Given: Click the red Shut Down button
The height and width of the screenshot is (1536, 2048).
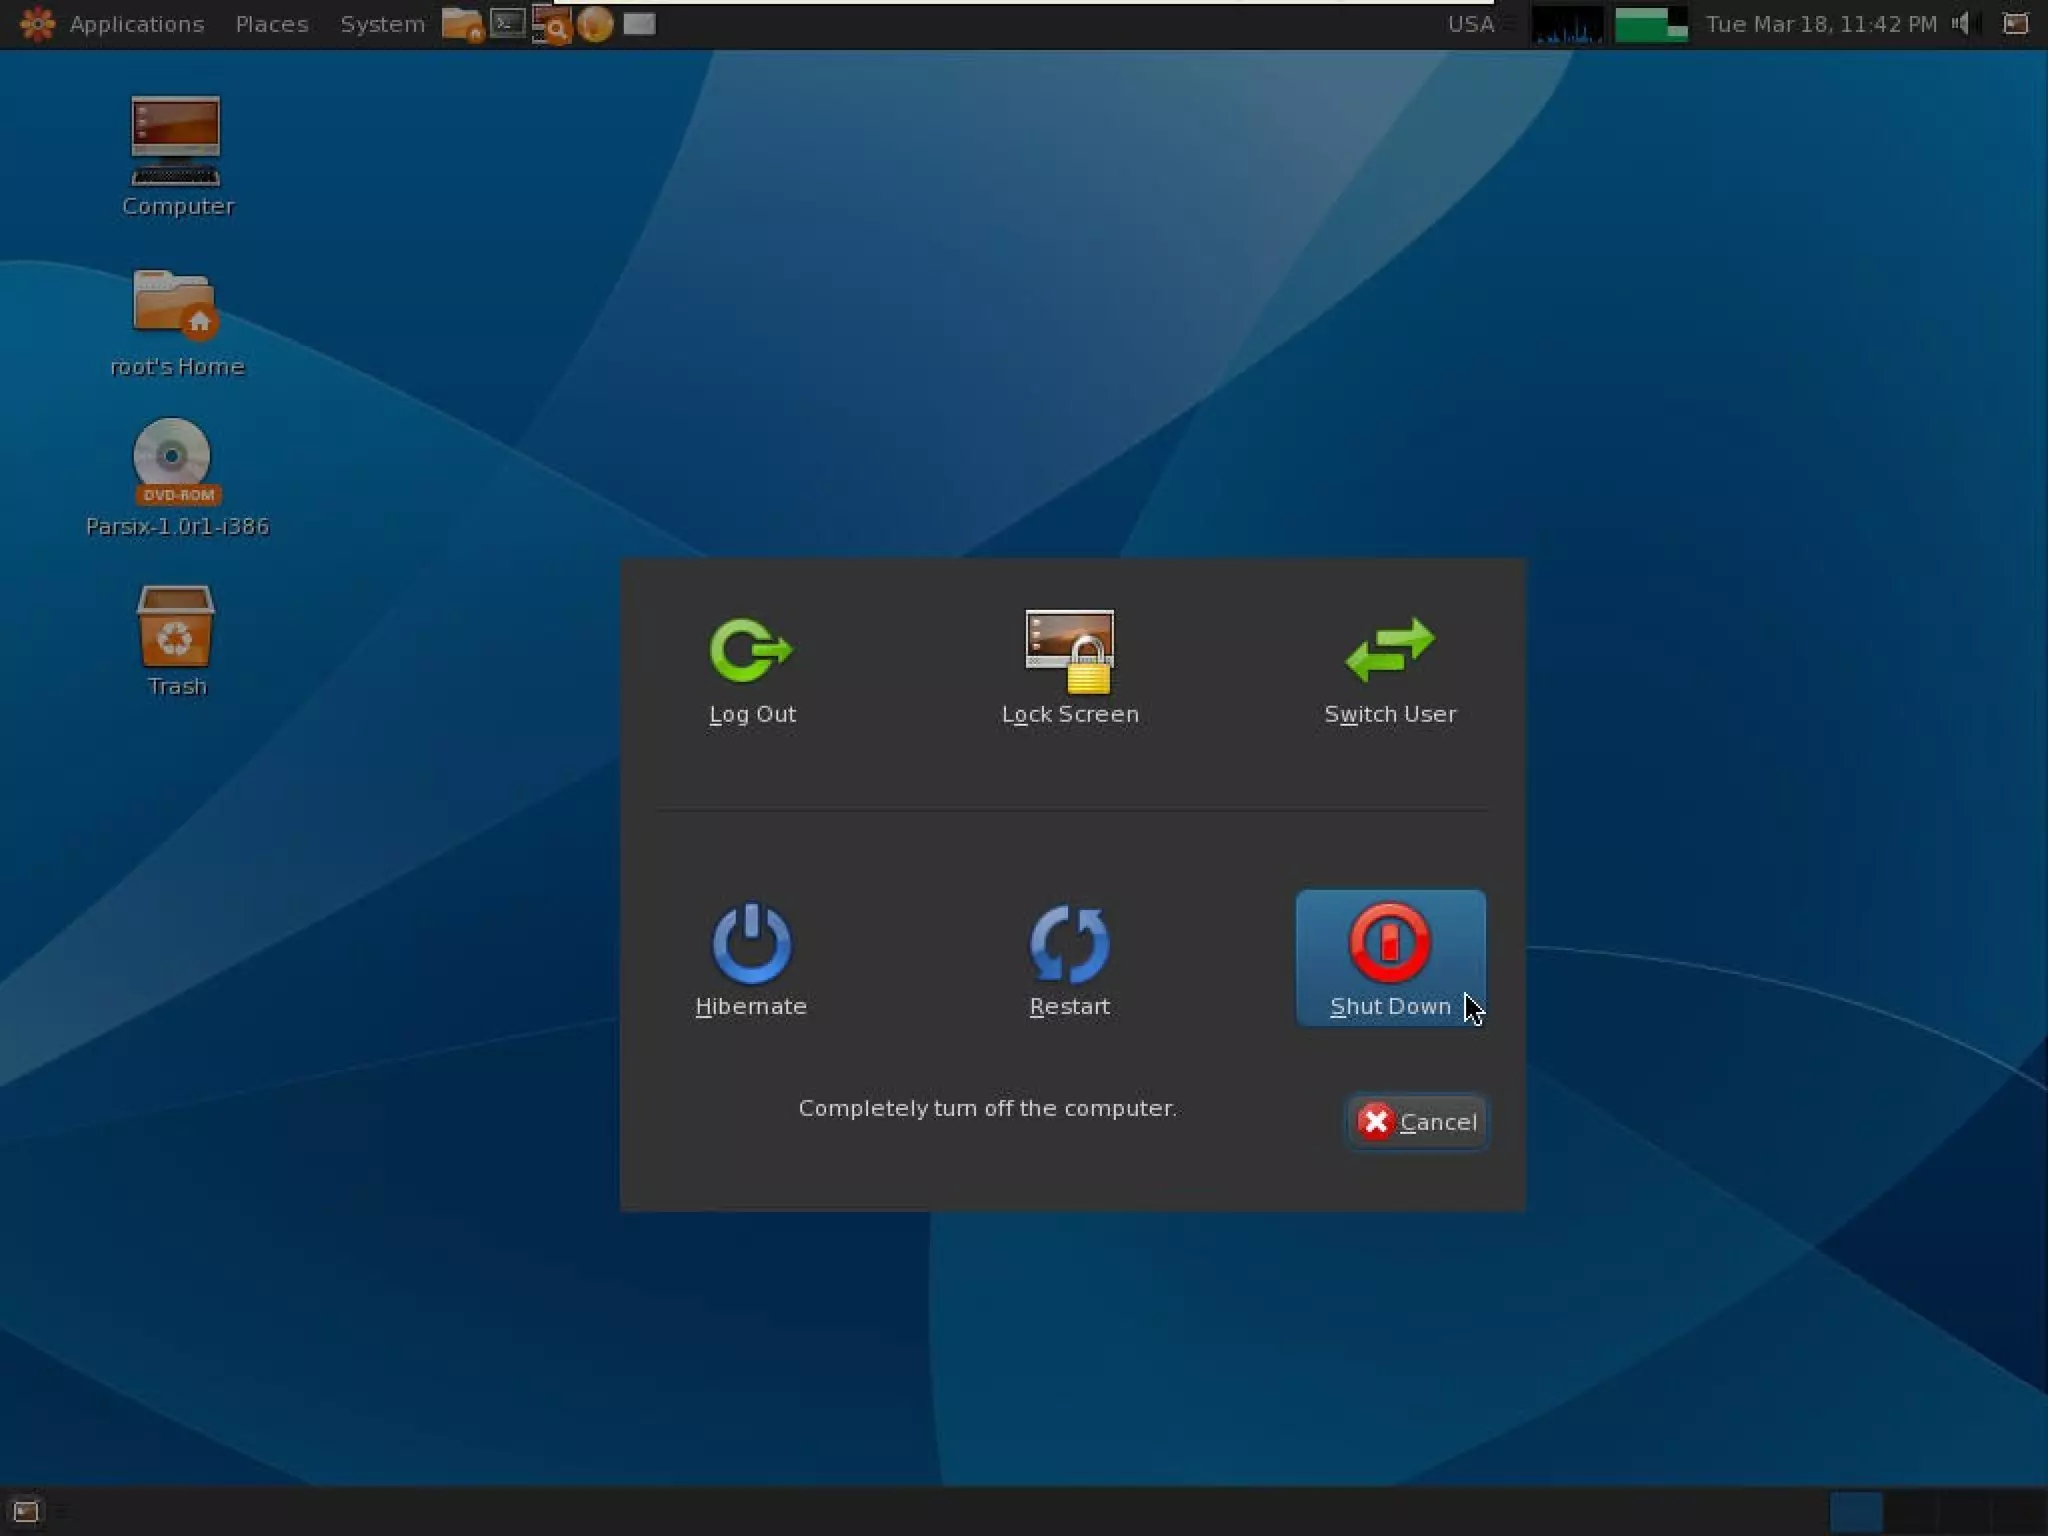Looking at the screenshot, I should click(1389, 958).
